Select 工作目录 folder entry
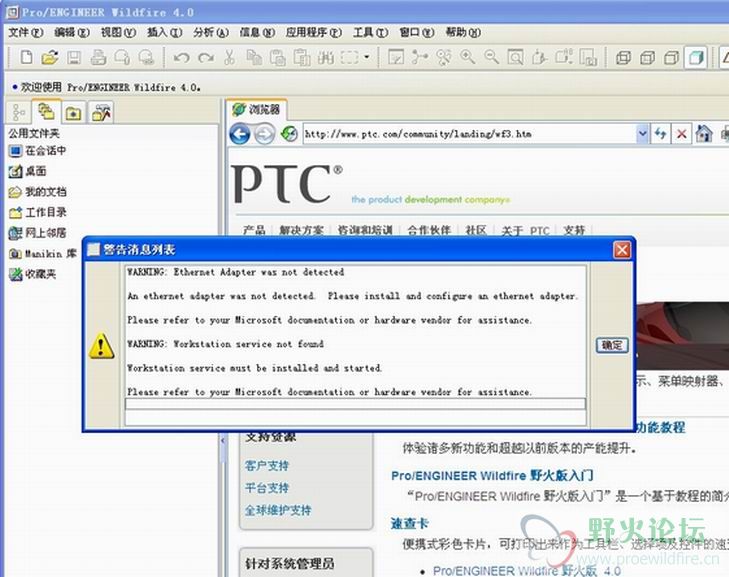The width and height of the screenshot is (729, 577). point(38,212)
